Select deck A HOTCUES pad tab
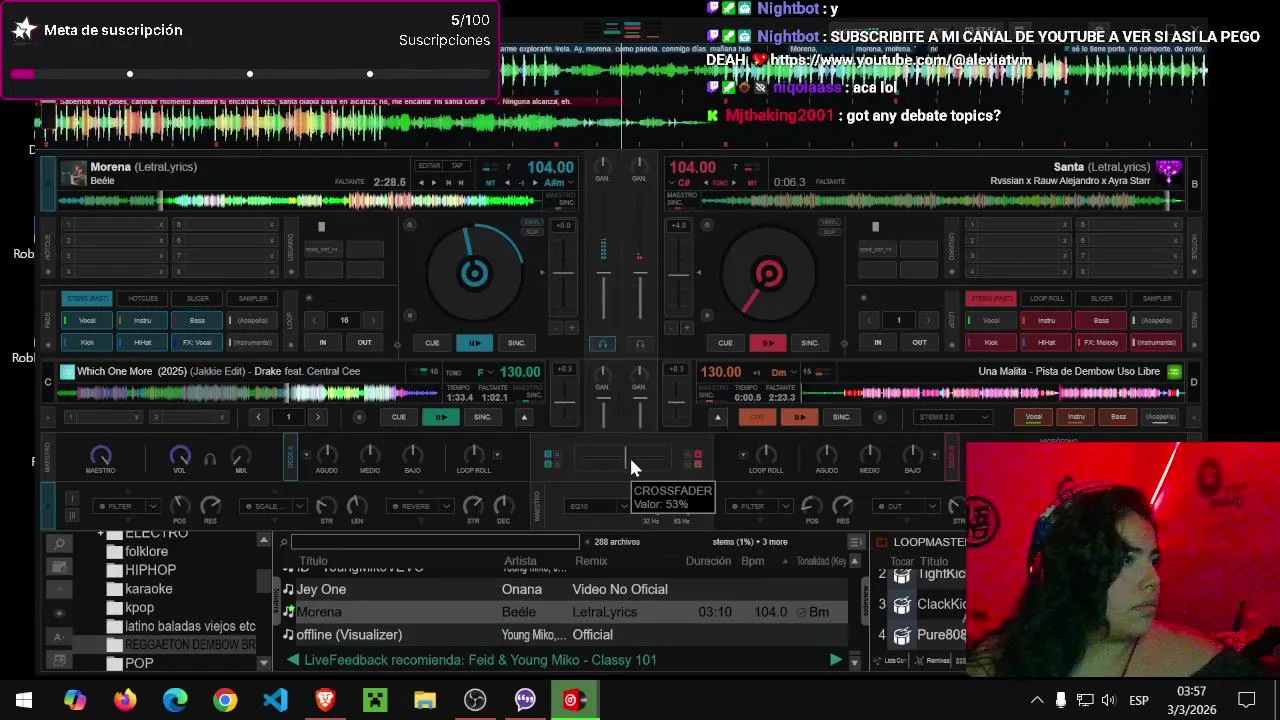This screenshot has height=720, width=1280. pos(142,299)
